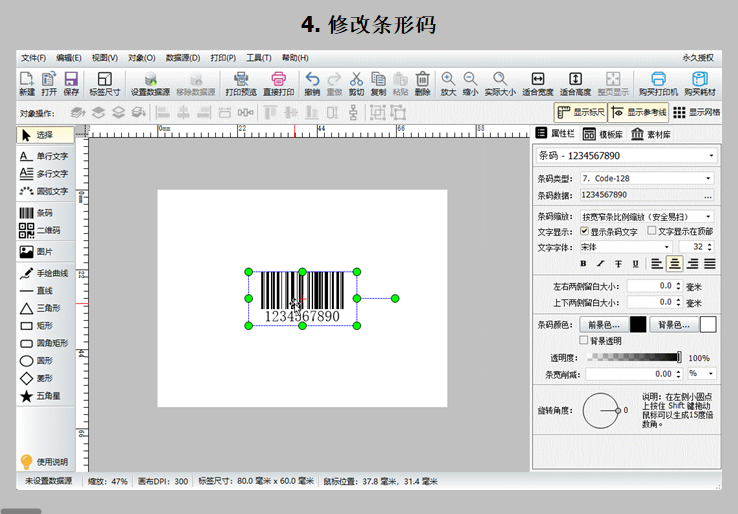This screenshot has height=514, width=738.
Task: Open the 文字字体 宋体 font dropdown
Action: [x=626, y=247]
